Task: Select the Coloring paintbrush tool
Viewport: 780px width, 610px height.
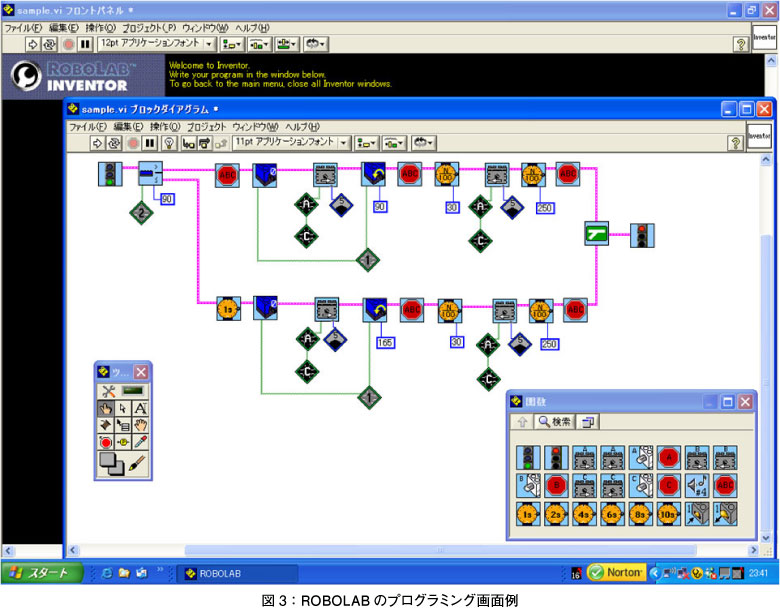Action: click(137, 464)
